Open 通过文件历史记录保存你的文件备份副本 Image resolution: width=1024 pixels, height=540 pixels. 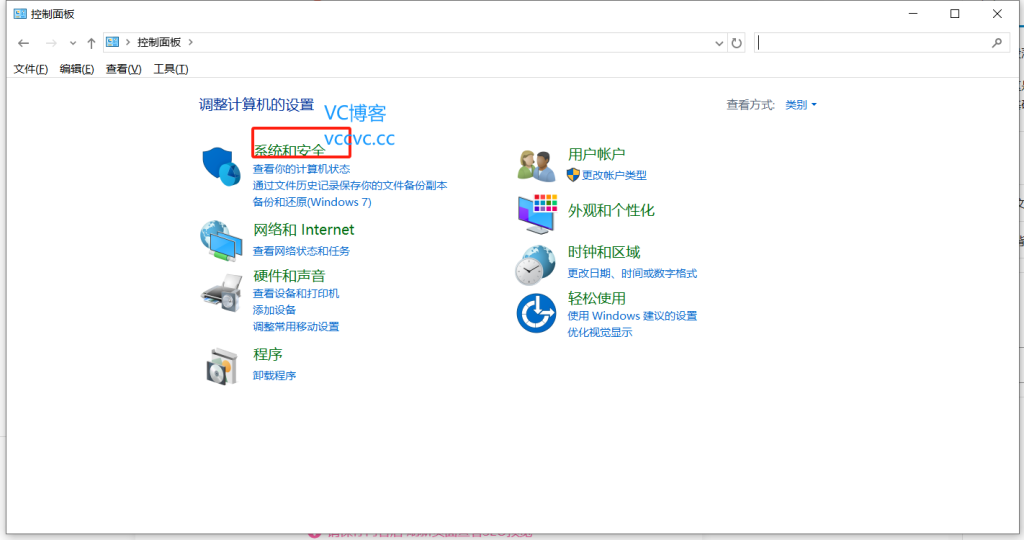[x=350, y=185]
